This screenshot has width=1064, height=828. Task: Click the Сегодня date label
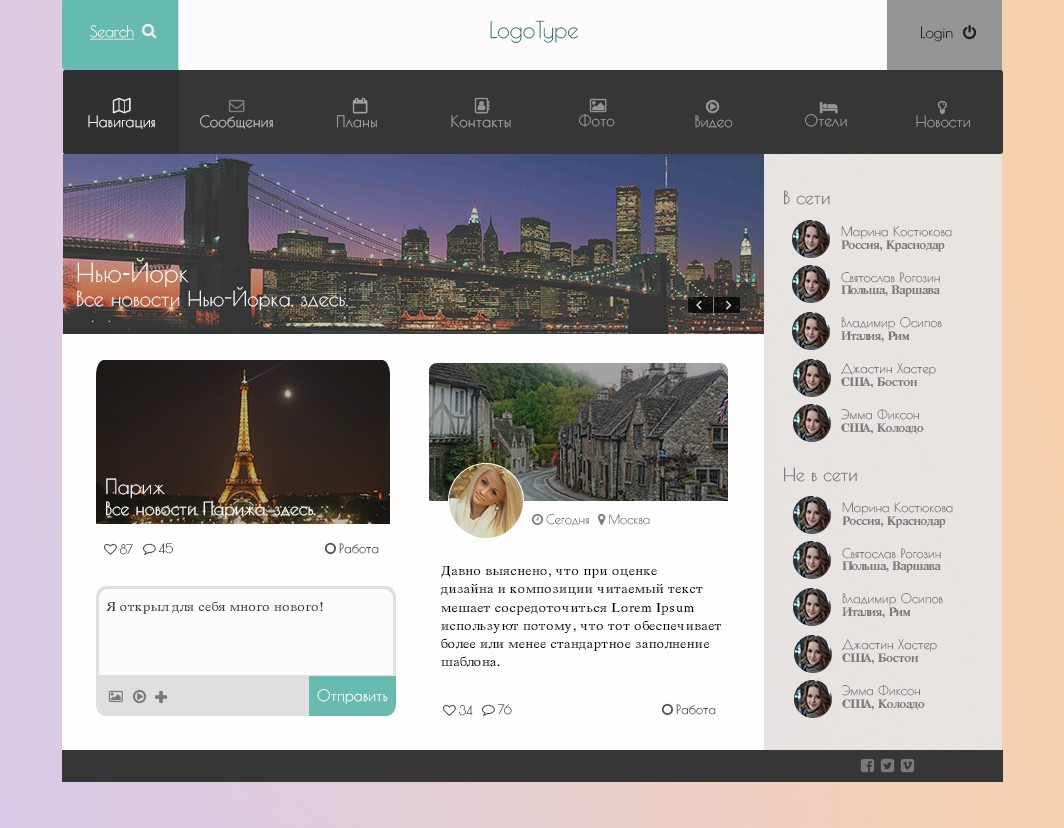tap(567, 520)
